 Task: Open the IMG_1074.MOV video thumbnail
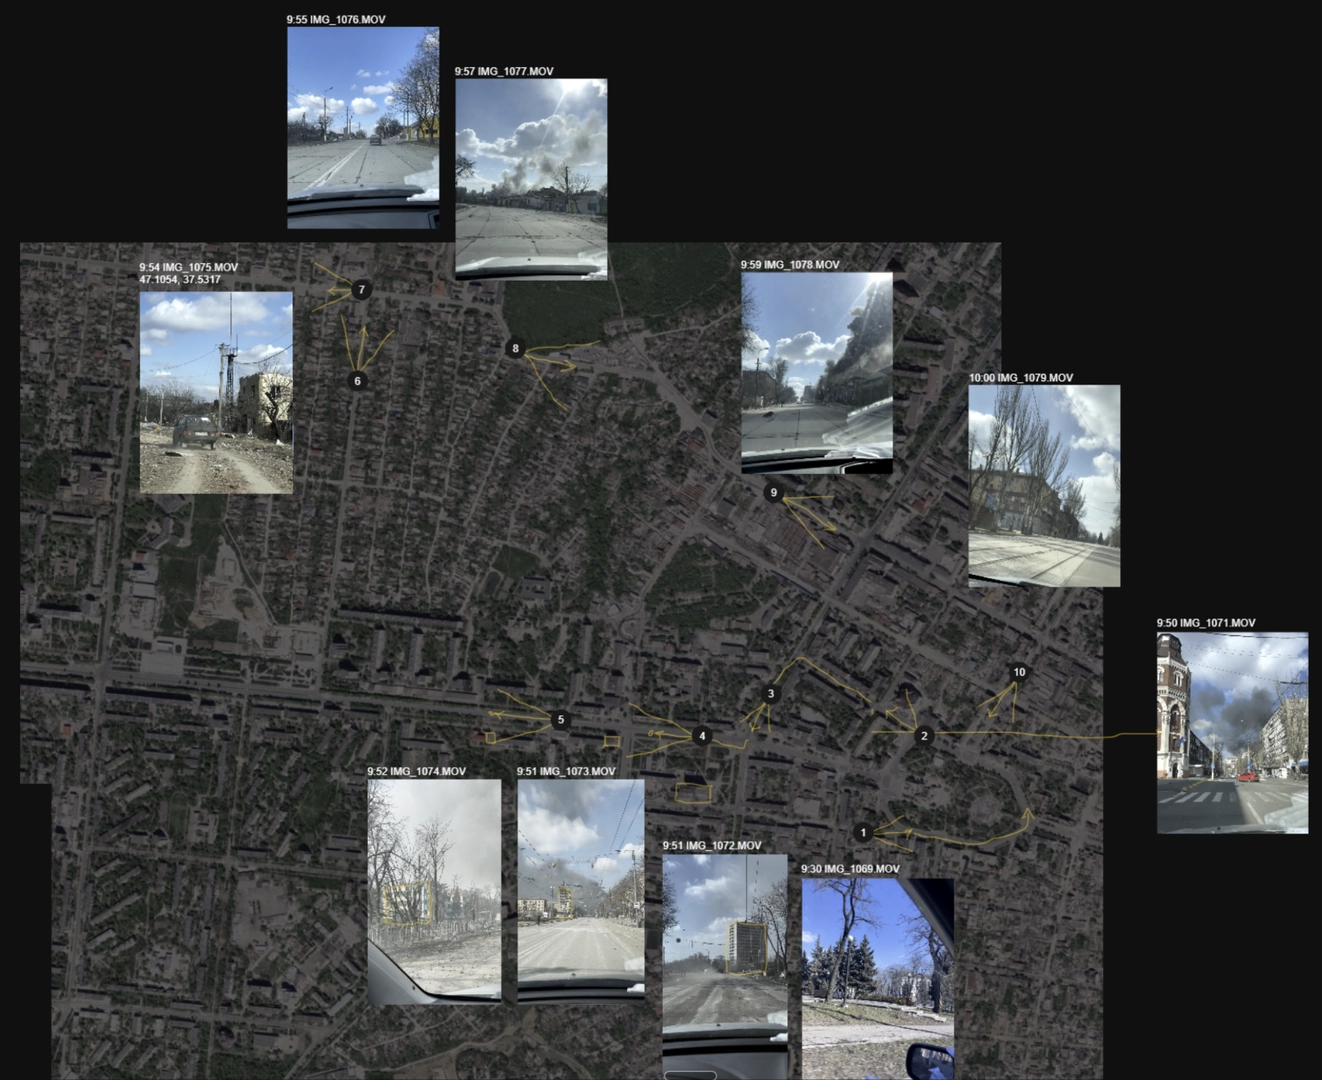point(434,891)
